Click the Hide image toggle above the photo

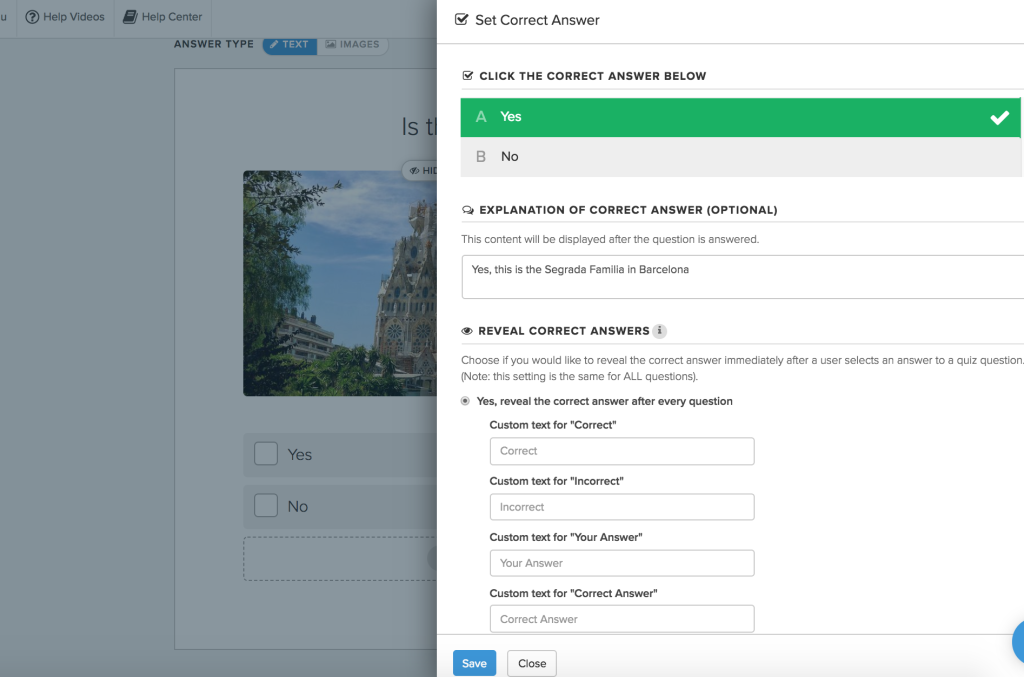pyautogui.click(x=420, y=170)
